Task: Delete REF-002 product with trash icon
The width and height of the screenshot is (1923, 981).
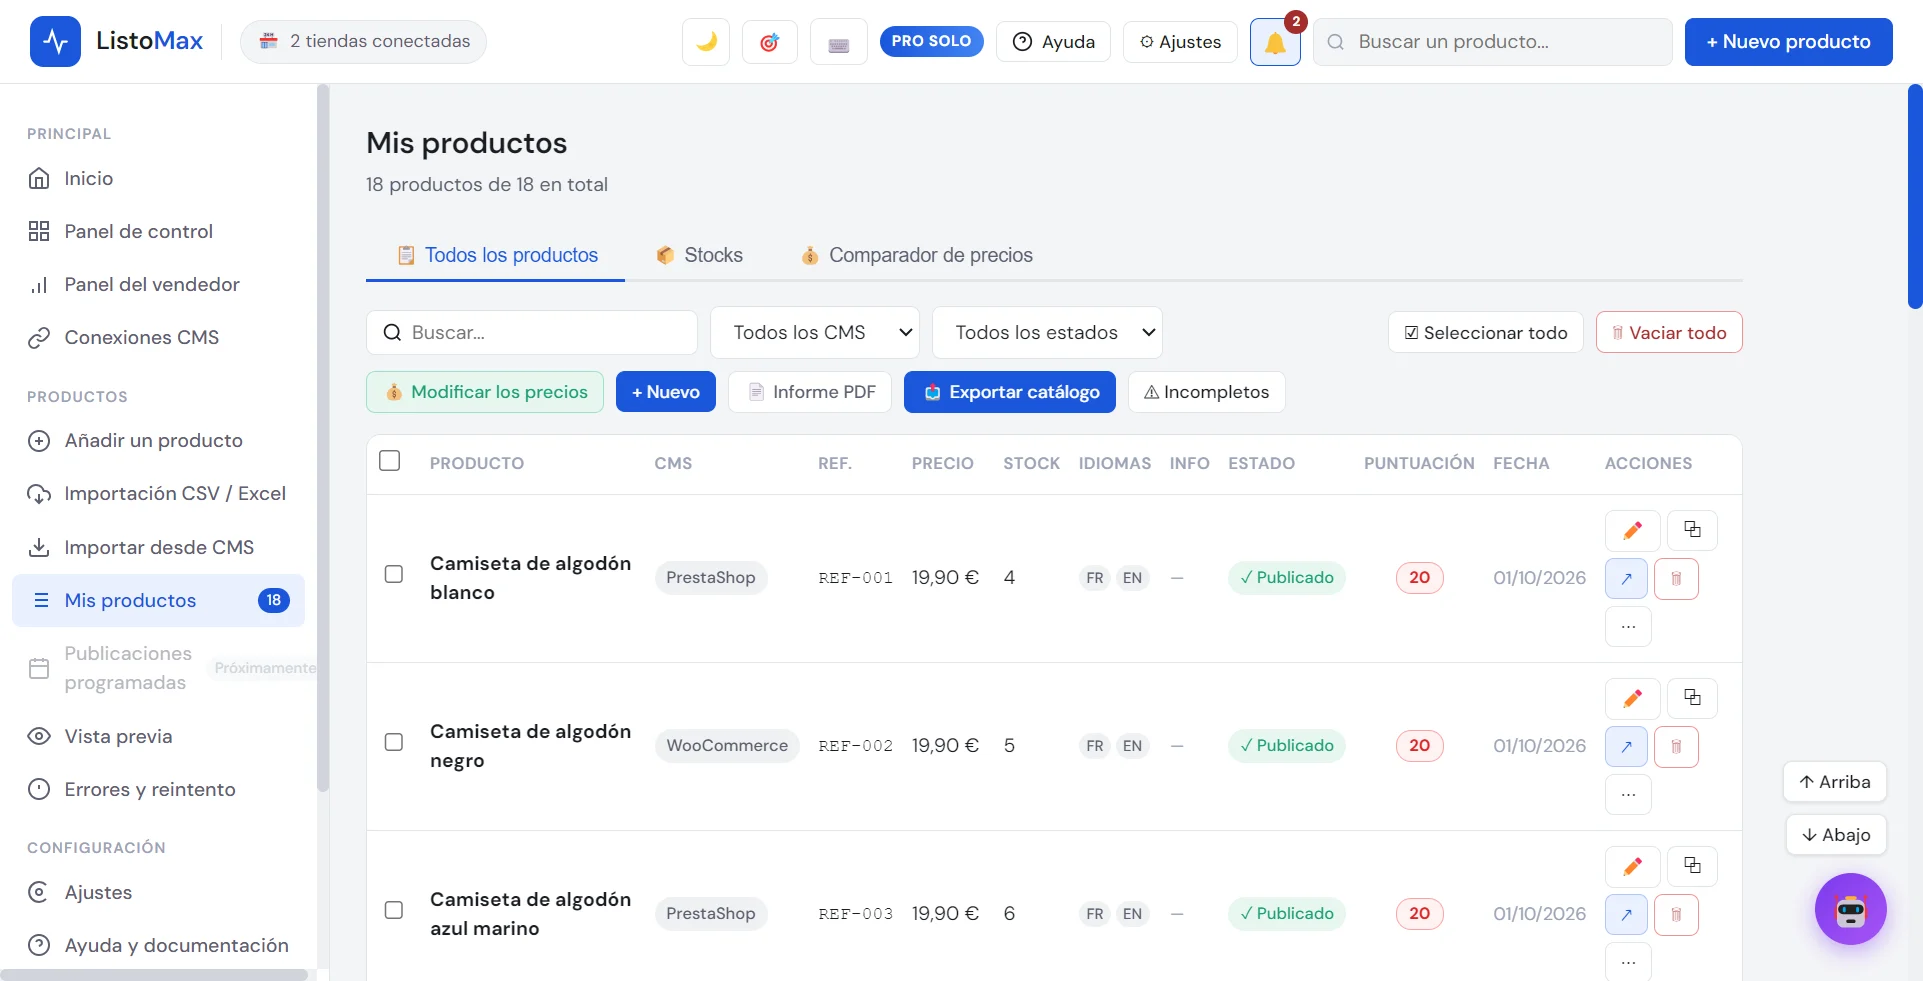Action: point(1676,746)
